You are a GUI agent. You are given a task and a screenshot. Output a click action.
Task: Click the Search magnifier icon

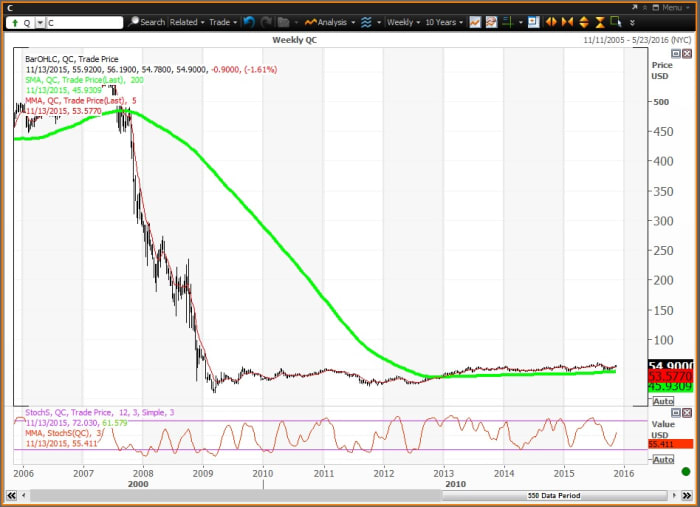click(x=133, y=21)
